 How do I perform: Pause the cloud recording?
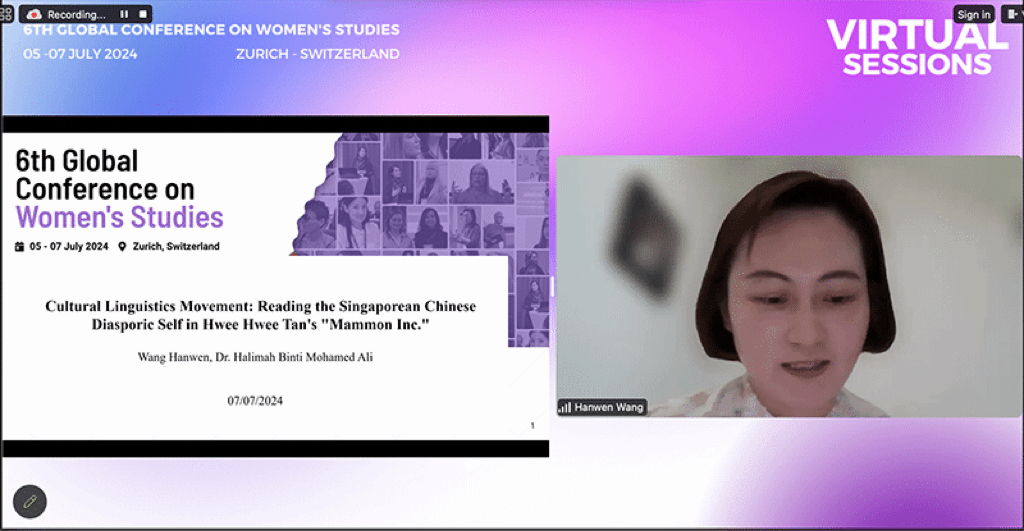pos(124,15)
